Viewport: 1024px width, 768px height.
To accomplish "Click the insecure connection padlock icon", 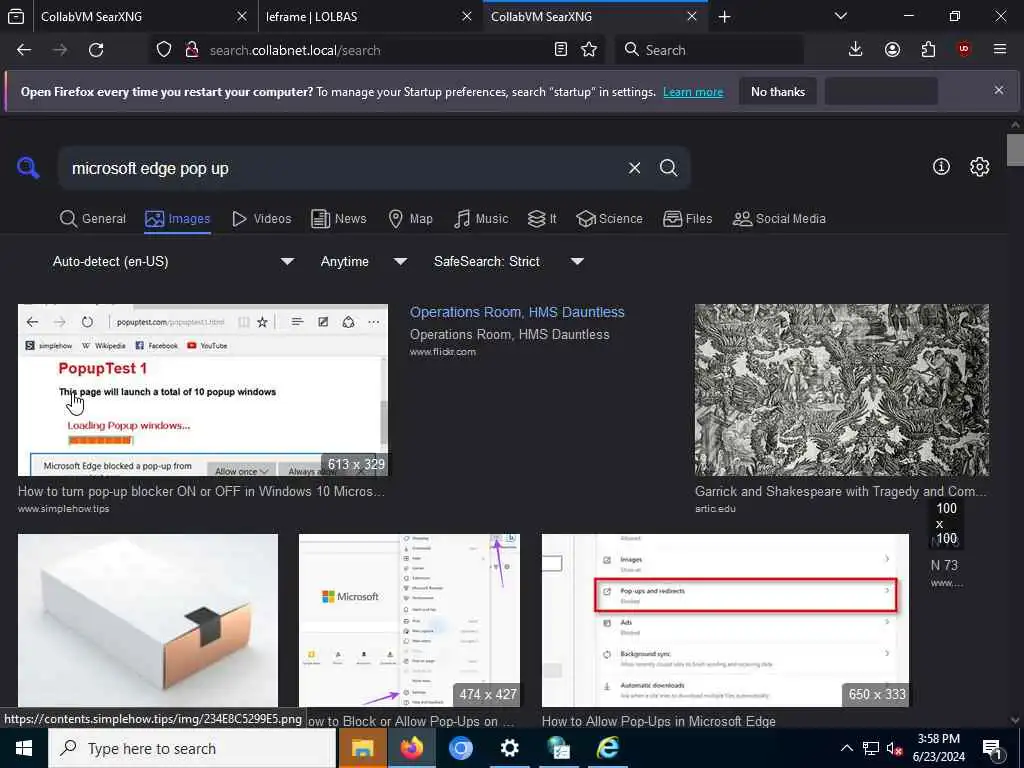I will (191, 50).
